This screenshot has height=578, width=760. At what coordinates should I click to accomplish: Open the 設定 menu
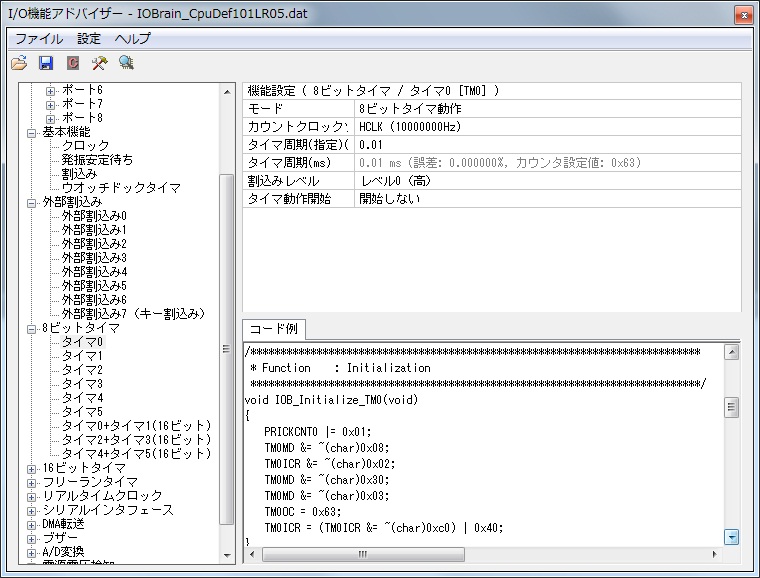point(89,39)
